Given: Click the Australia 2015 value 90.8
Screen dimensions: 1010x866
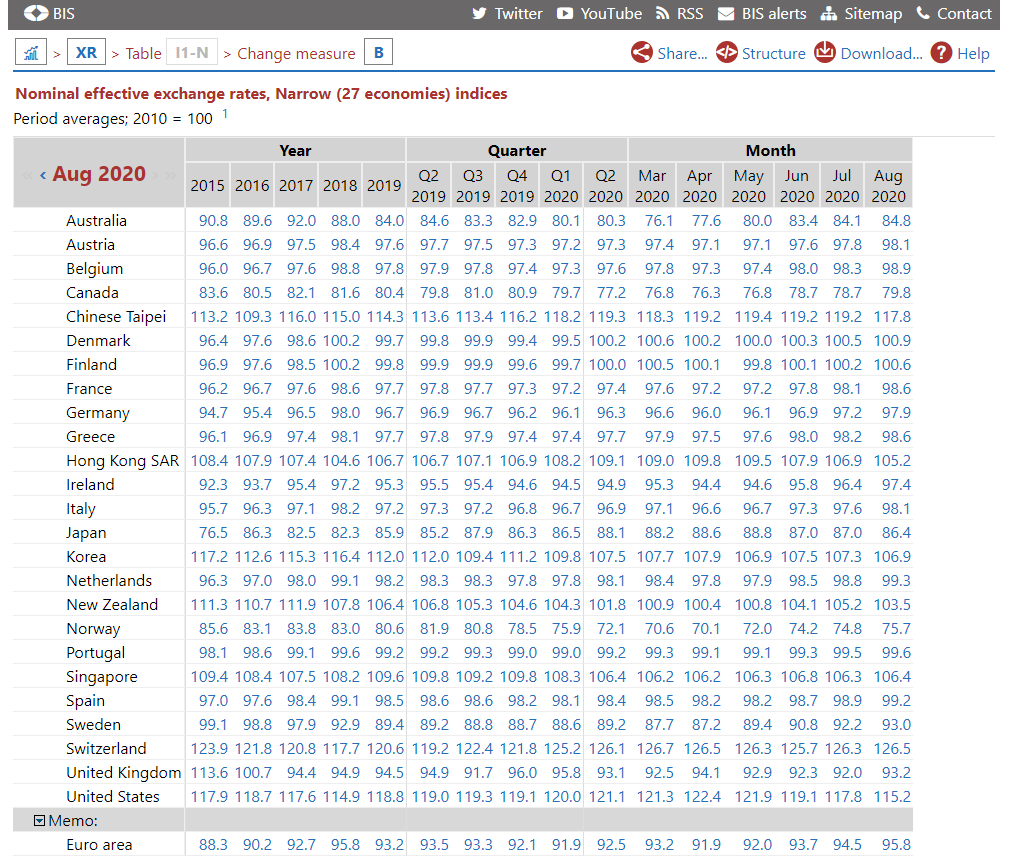Looking at the screenshot, I should [207, 221].
